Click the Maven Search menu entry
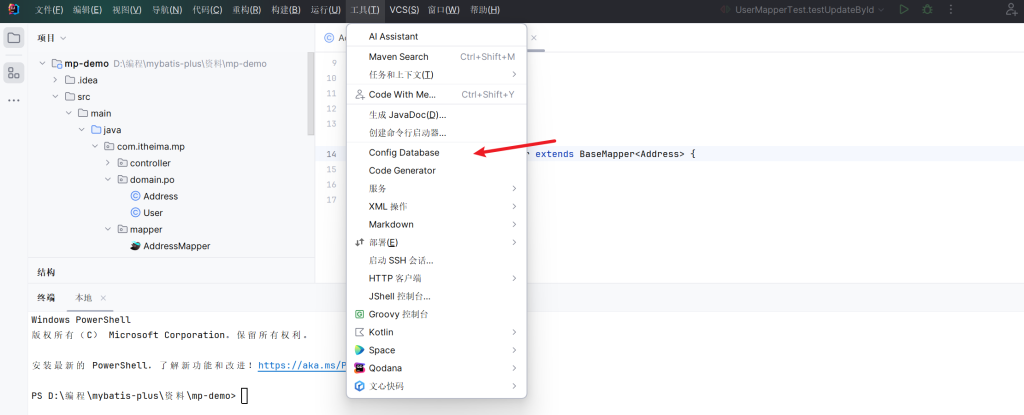The image size is (1024, 415). [x=398, y=57]
